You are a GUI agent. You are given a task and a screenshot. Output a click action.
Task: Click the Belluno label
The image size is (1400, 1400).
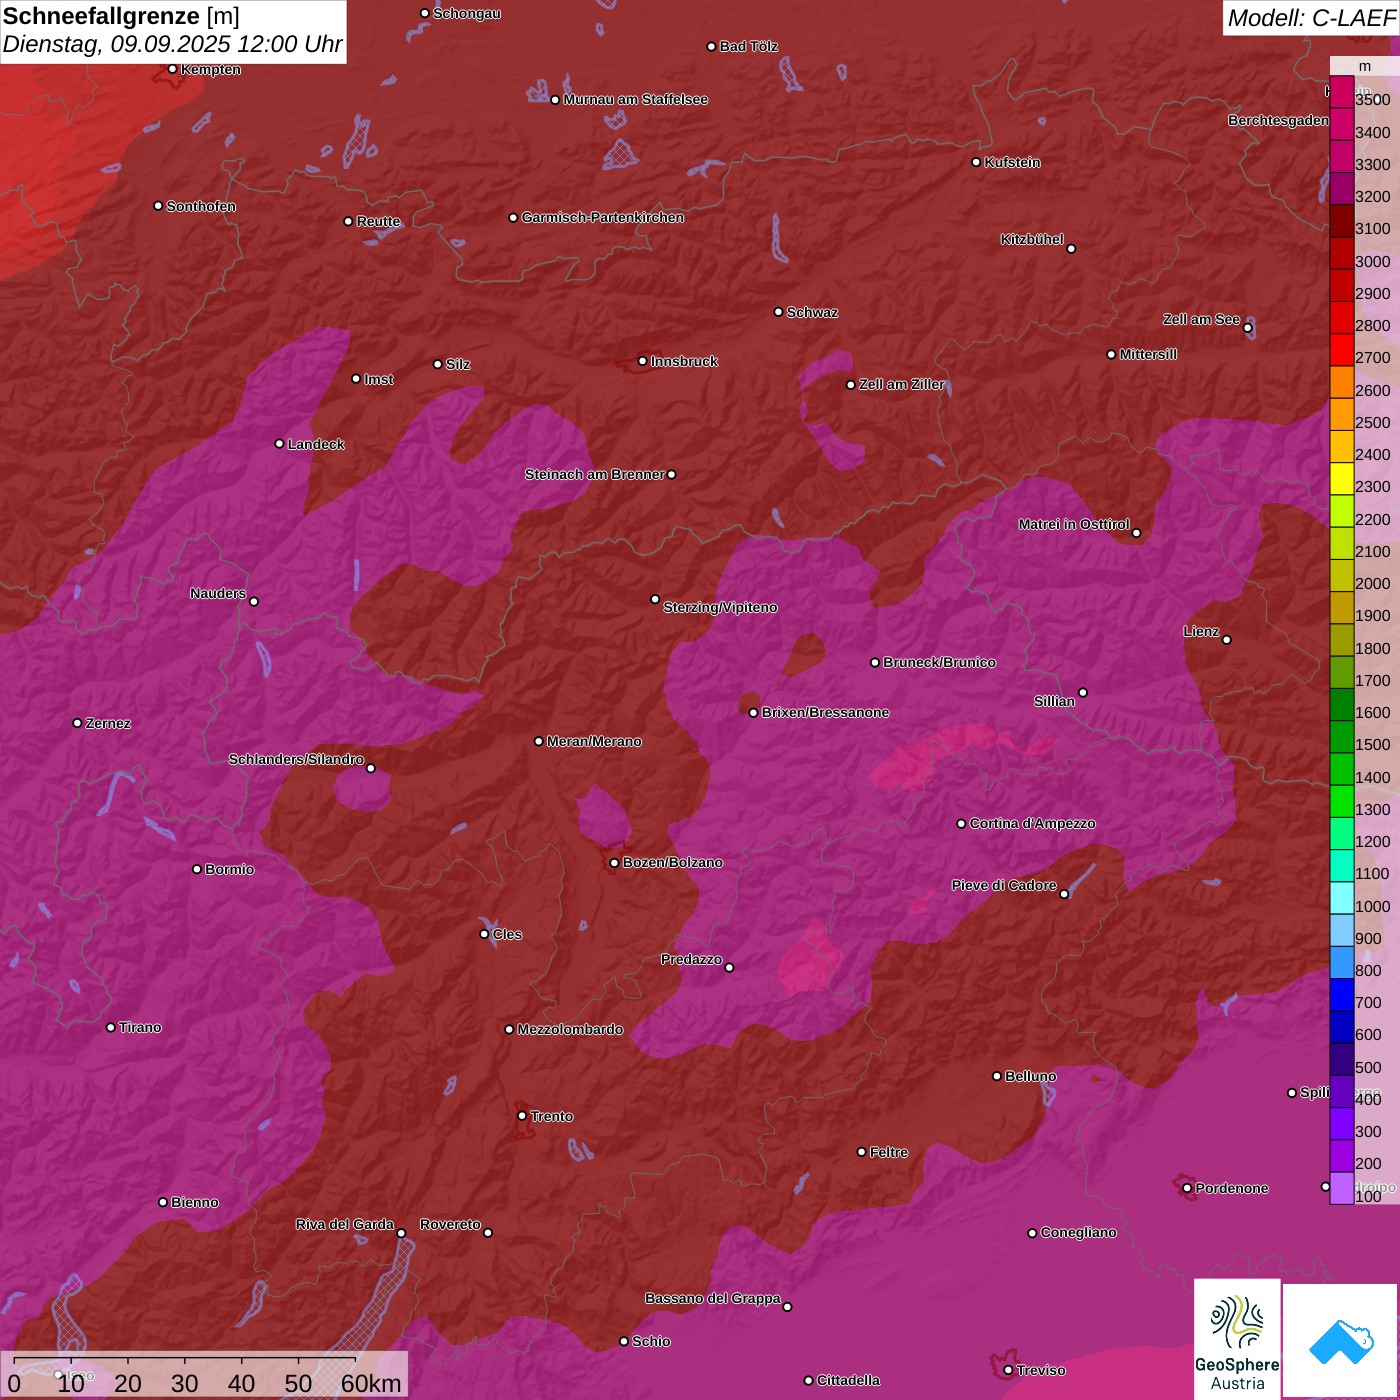click(x=1031, y=1076)
